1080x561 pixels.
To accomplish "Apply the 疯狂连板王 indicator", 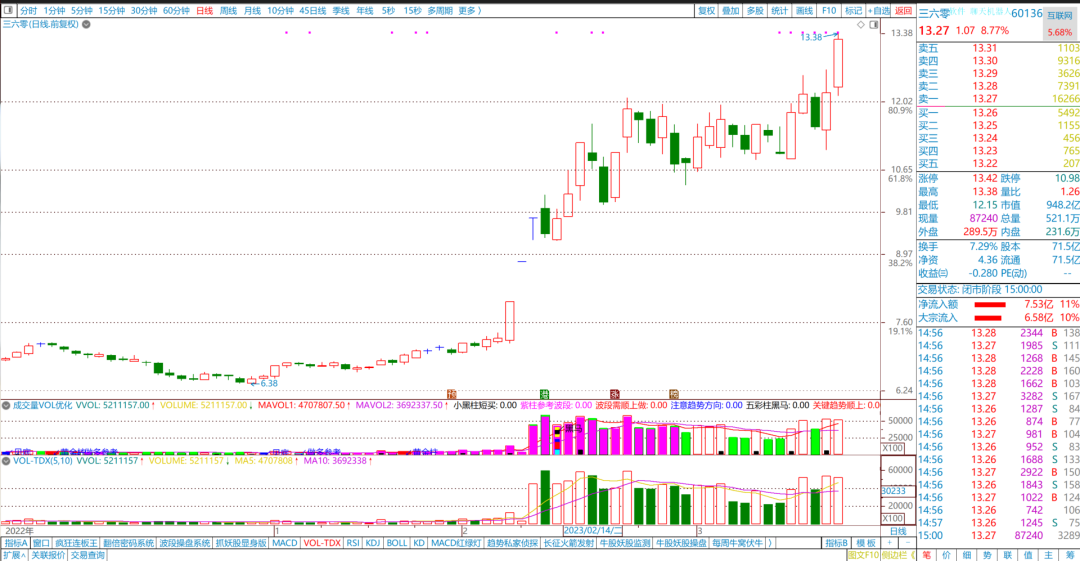I will [x=76, y=543].
